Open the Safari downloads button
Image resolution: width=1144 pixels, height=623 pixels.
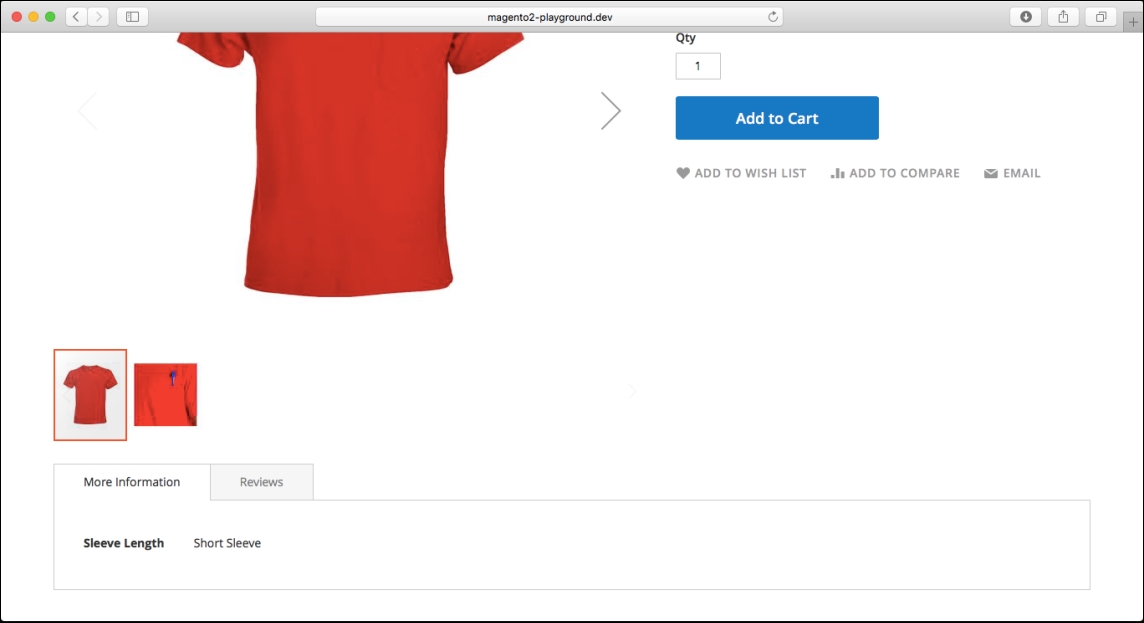tap(1025, 17)
